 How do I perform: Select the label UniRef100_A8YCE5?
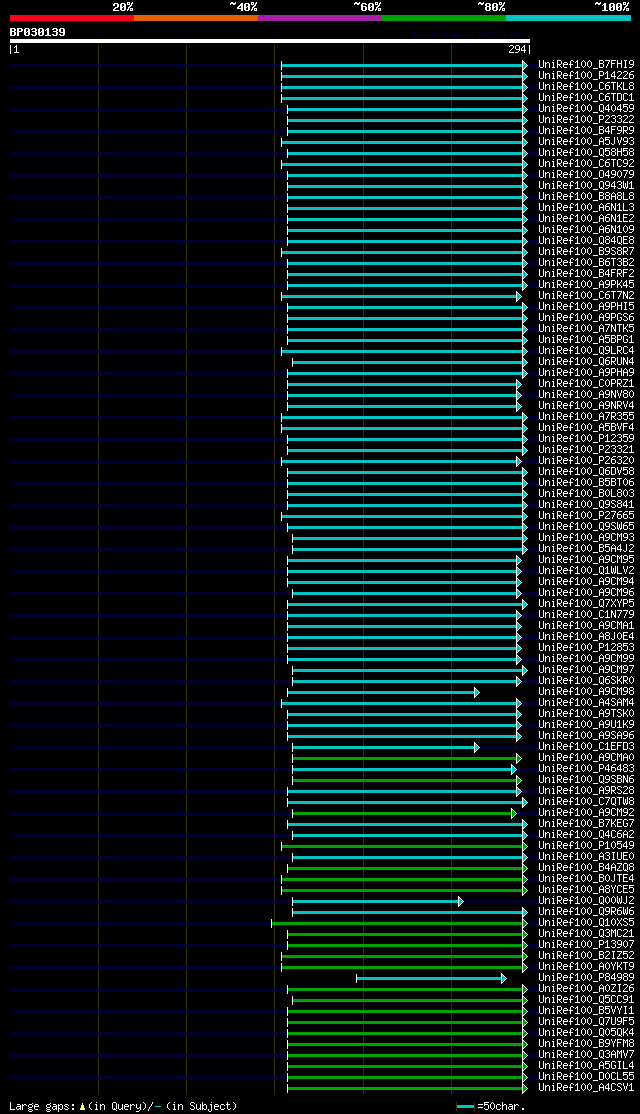586,890
